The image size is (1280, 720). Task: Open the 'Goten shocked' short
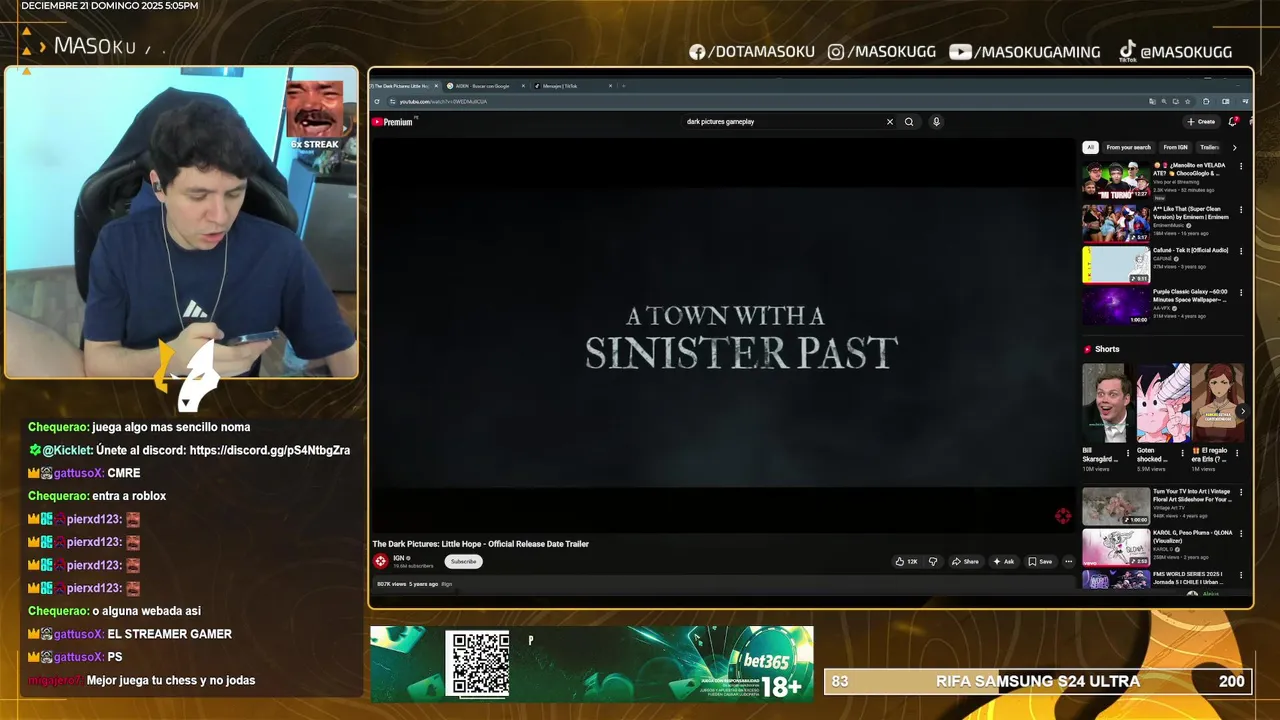(1162, 403)
